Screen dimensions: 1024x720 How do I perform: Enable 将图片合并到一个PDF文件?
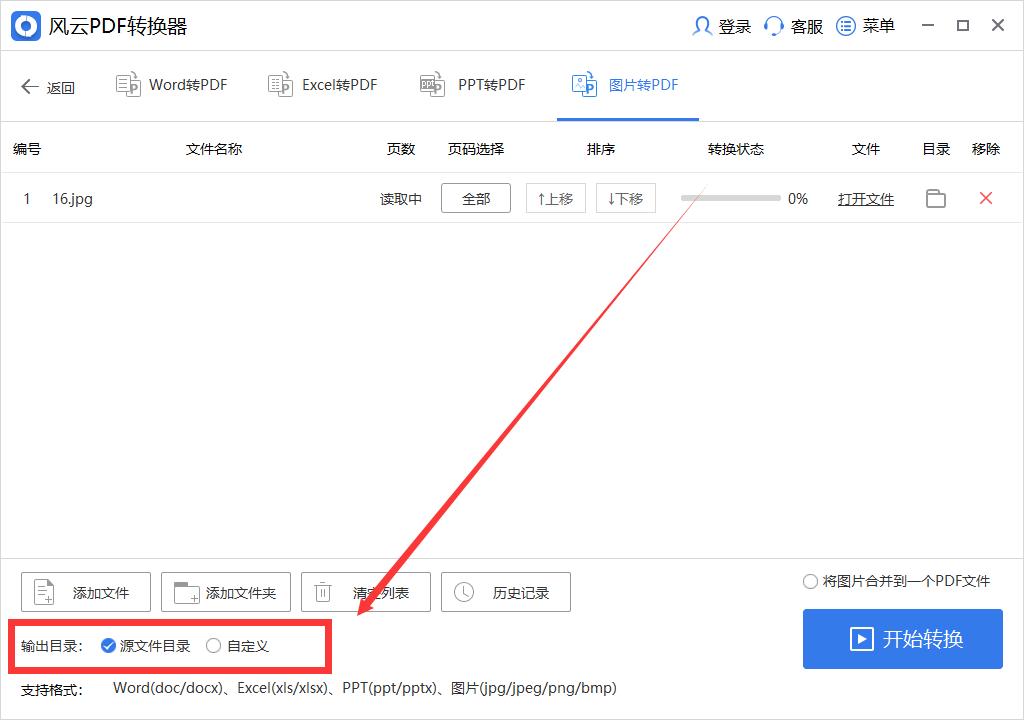coord(810,580)
